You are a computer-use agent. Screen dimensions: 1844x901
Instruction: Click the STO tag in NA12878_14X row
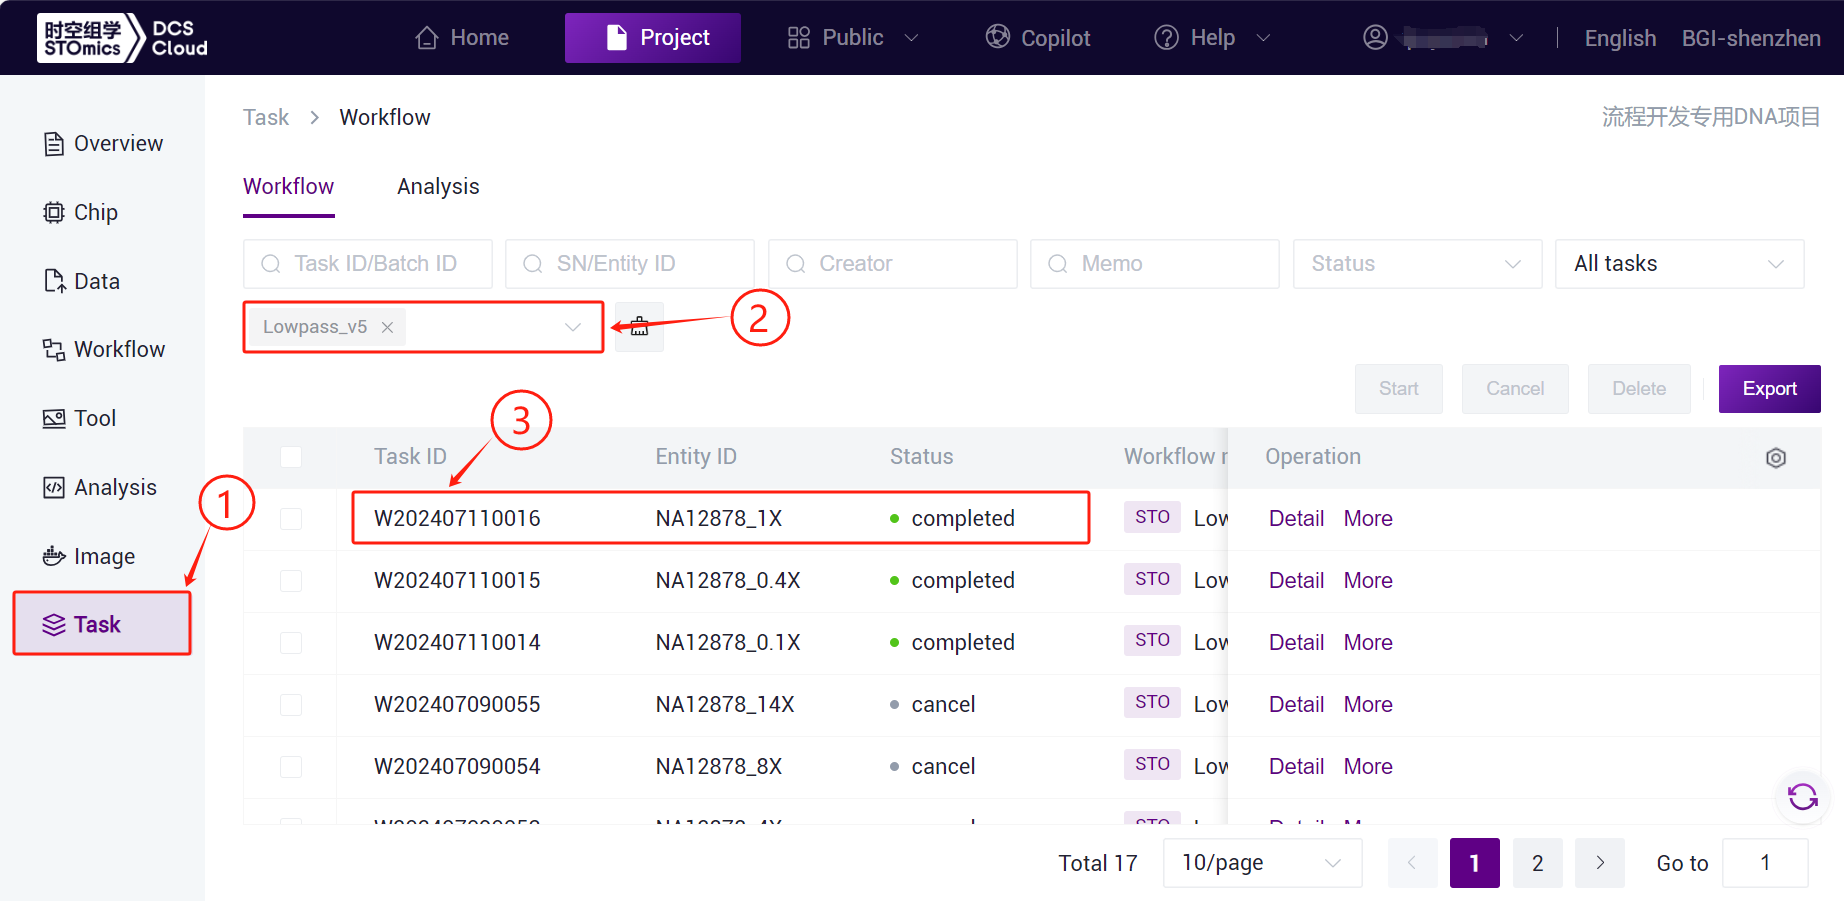pyautogui.click(x=1152, y=703)
